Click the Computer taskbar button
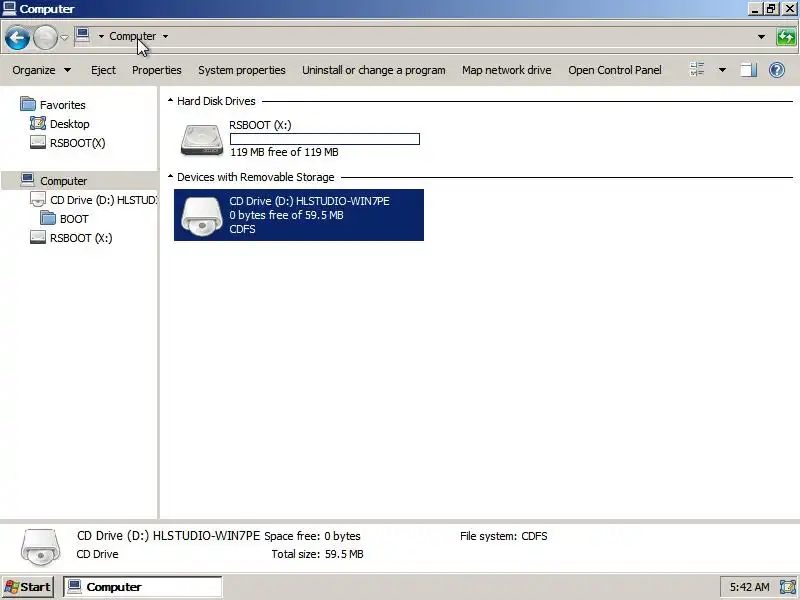Screen dimensions: 800x600 click(x=143, y=587)
